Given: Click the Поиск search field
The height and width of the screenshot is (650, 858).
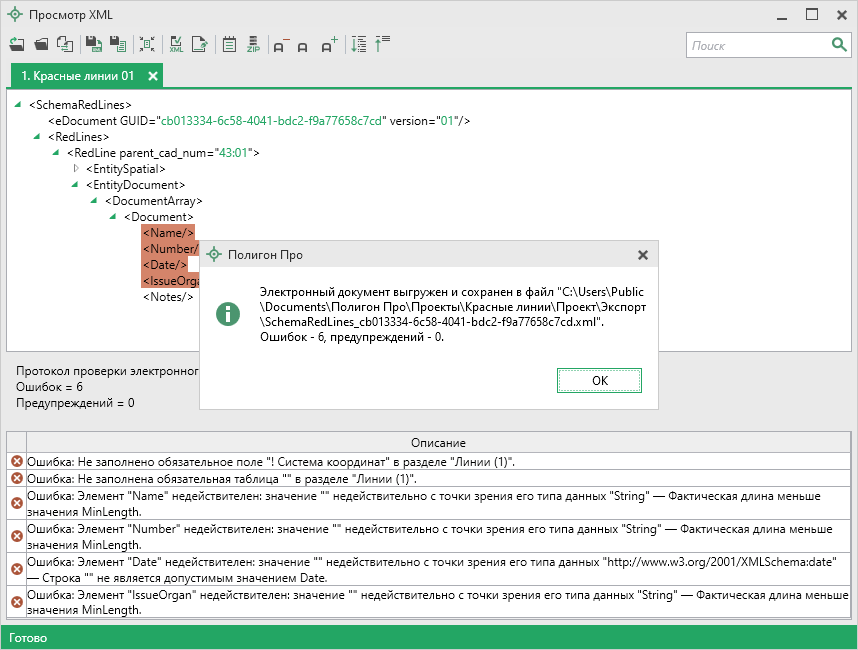Looking at the screenshot, I should 757,45.
